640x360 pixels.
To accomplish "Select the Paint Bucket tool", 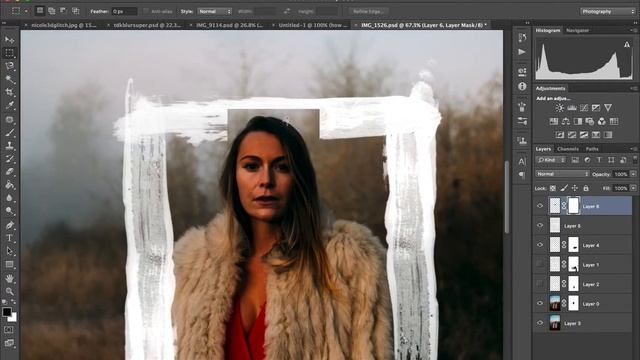I will coord(9,184).
